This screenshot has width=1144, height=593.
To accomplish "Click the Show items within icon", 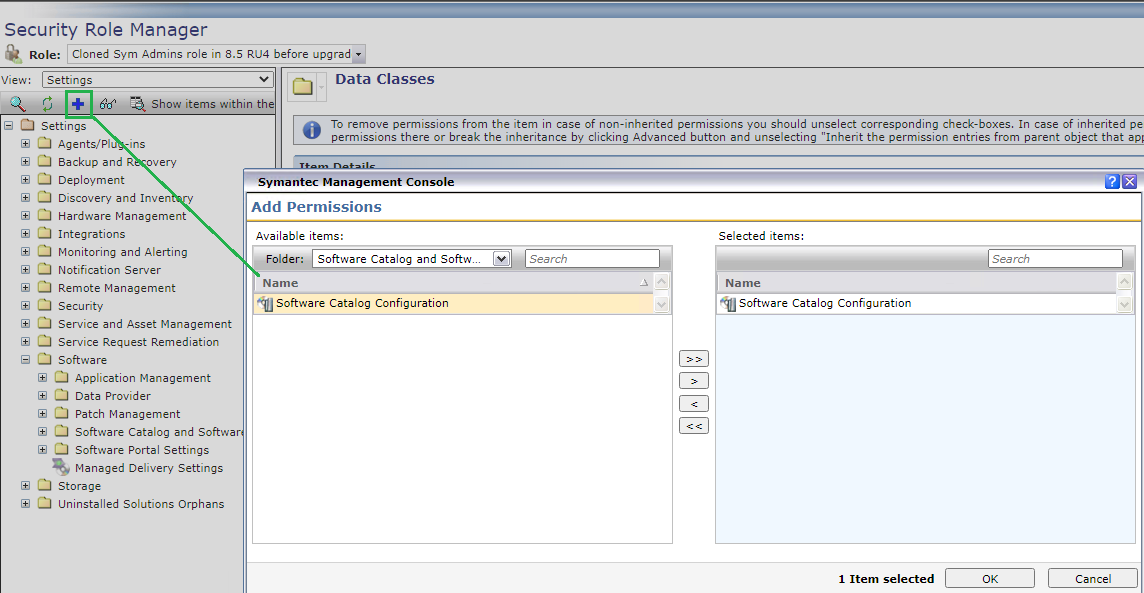I will click(x=138, y=103).
